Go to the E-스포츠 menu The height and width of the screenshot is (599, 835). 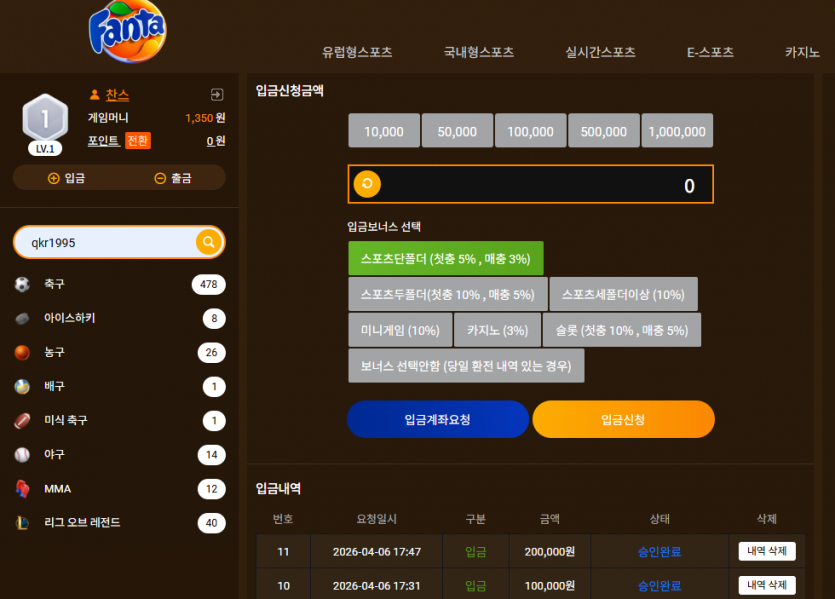click(710, 52)
